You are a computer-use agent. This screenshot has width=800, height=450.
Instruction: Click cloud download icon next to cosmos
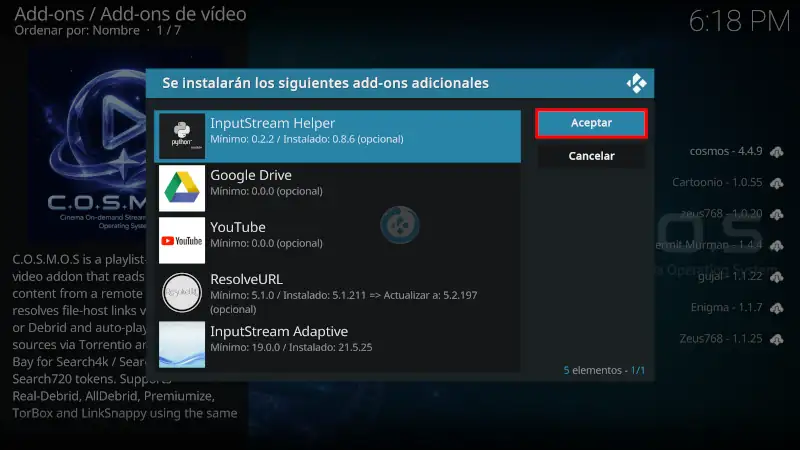click(x=777, y=152)
